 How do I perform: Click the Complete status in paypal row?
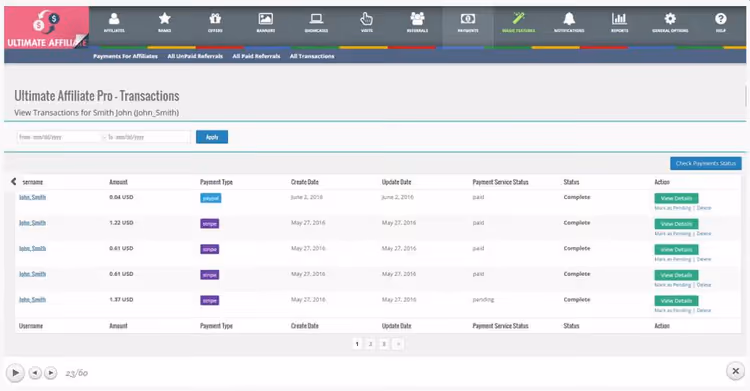click(x=577, y=197)
